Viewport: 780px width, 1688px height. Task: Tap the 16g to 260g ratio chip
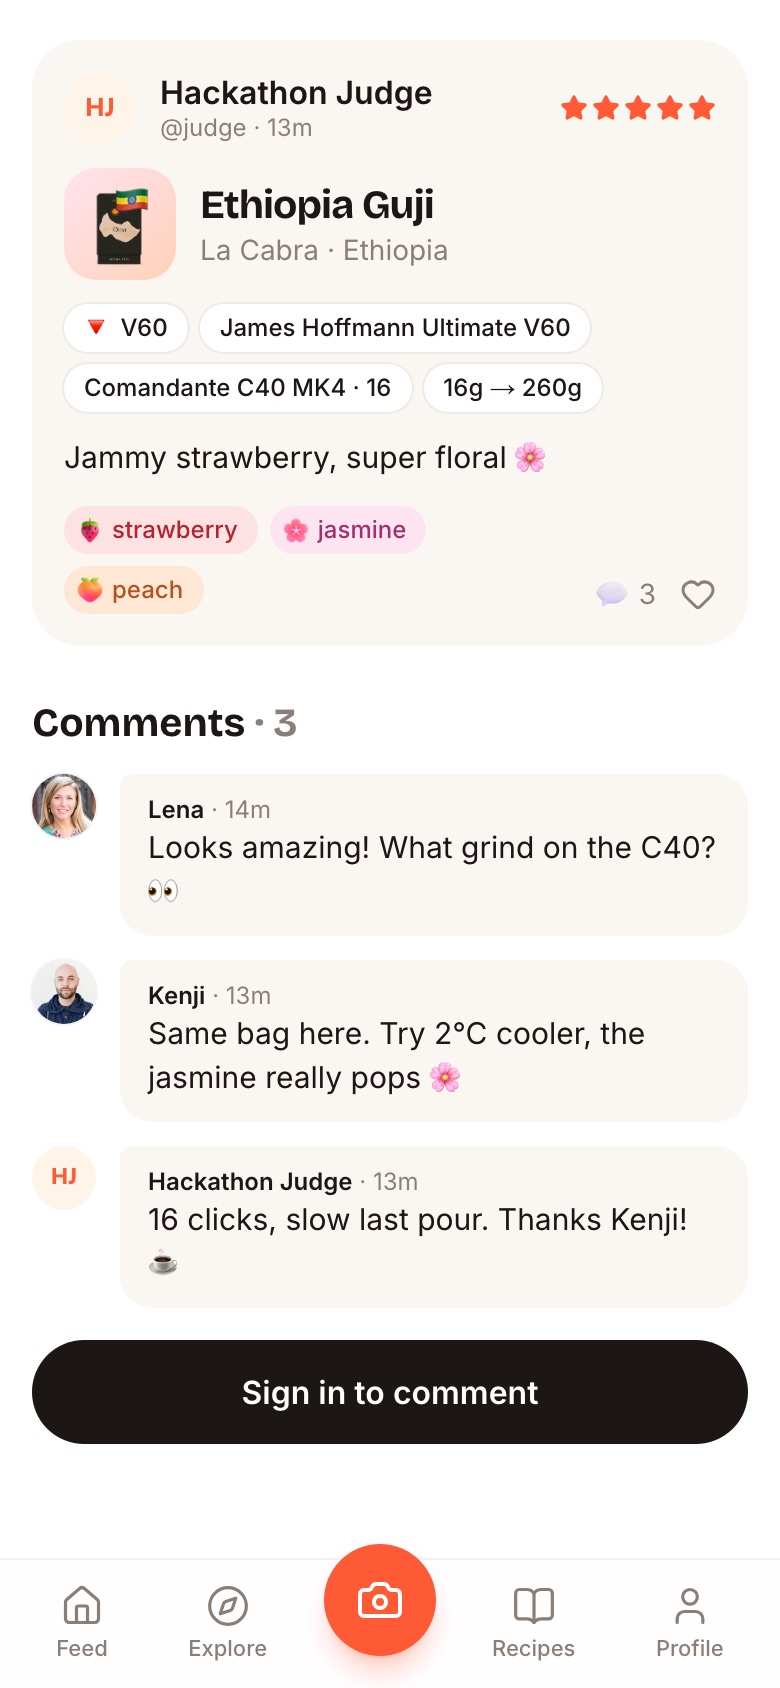513,388
